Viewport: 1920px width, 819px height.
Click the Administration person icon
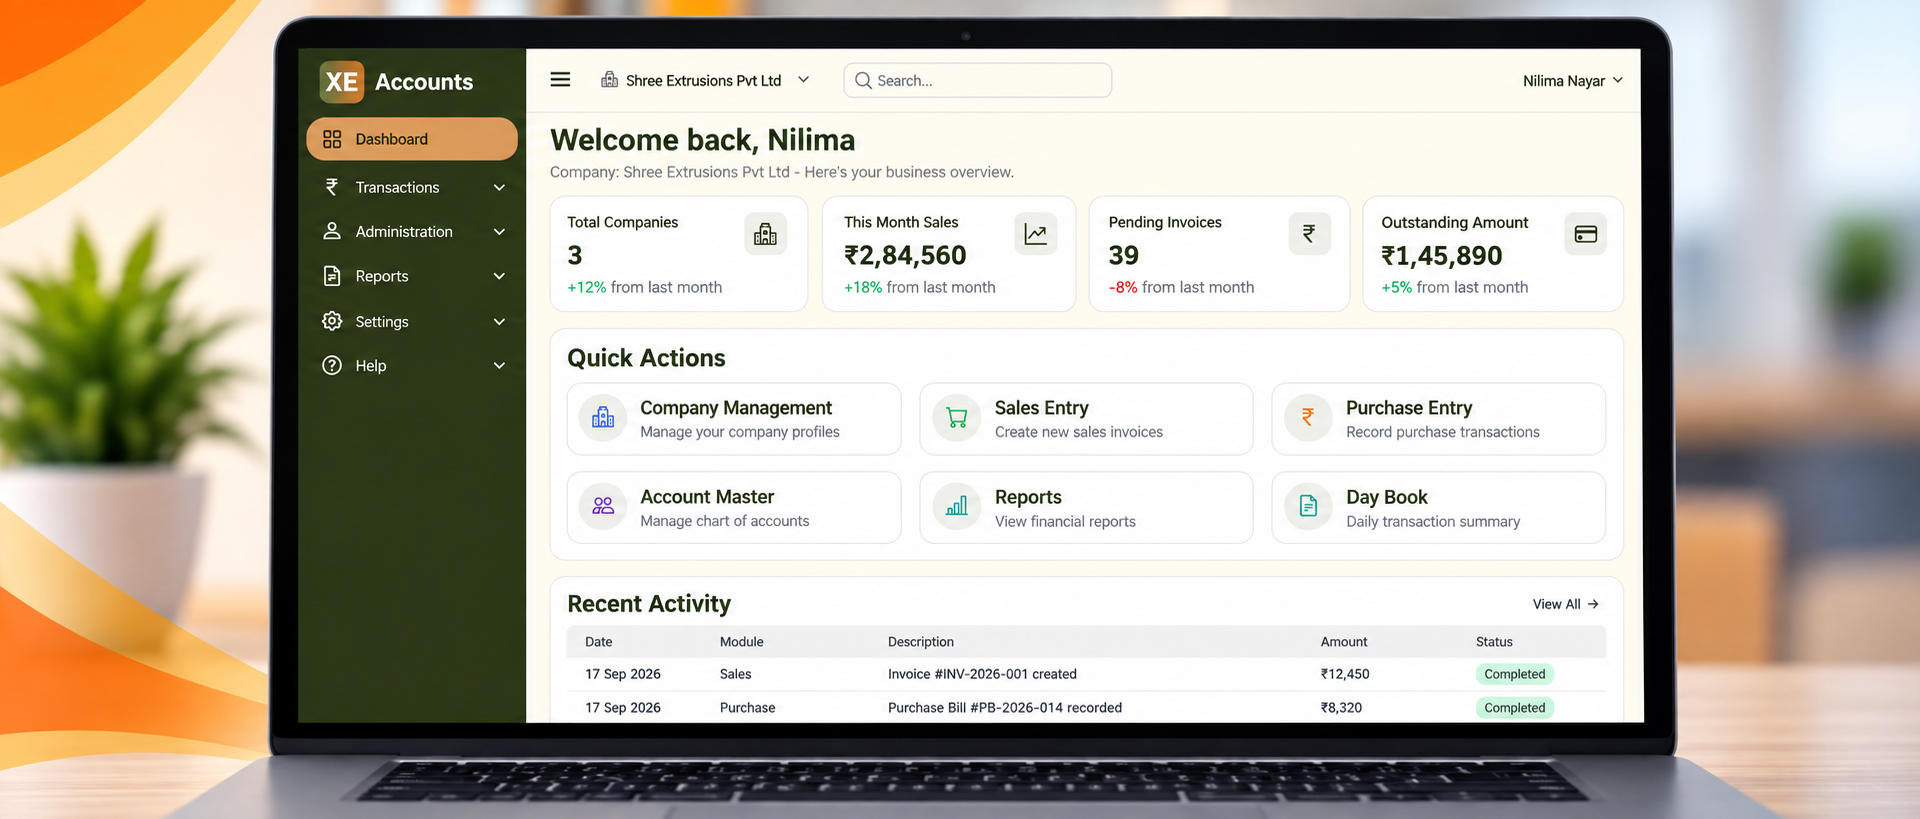332,231
